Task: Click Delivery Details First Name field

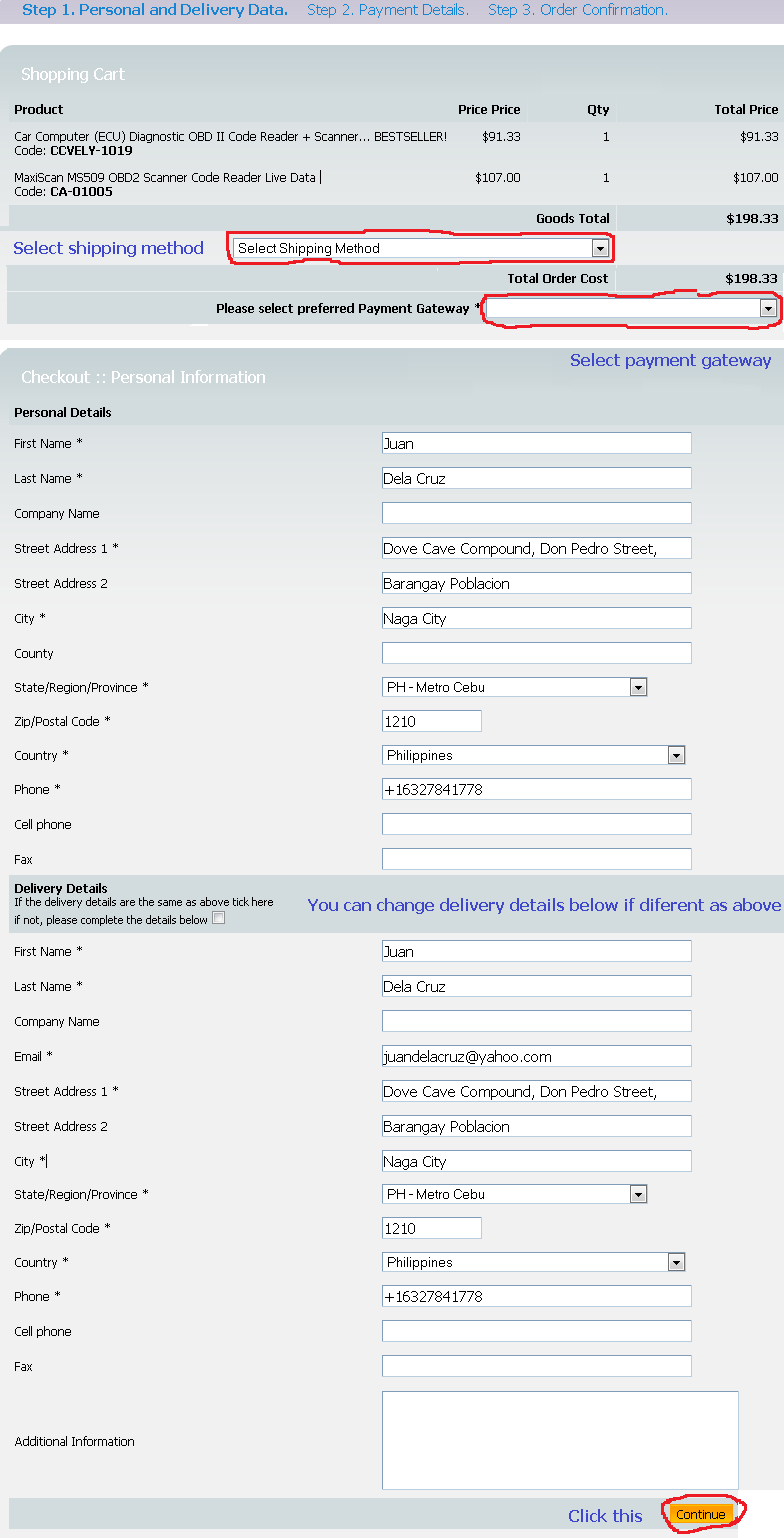Action: tap(537, 951)
